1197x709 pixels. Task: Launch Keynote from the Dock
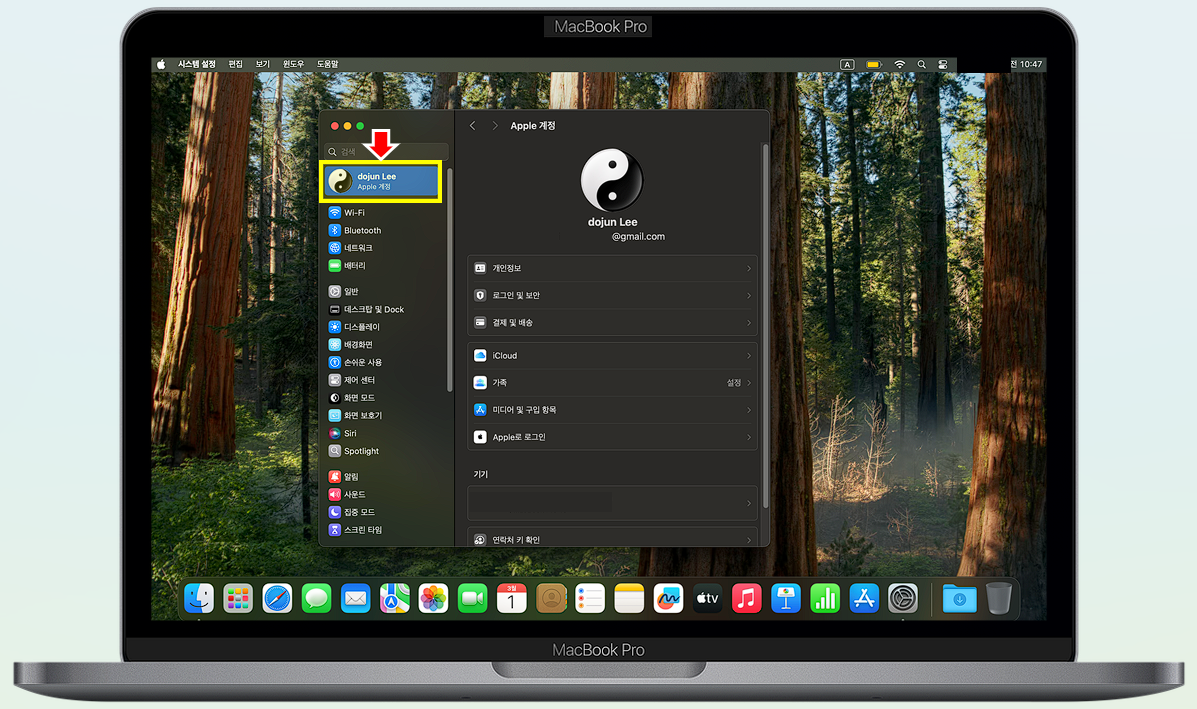tap(786, 598)
